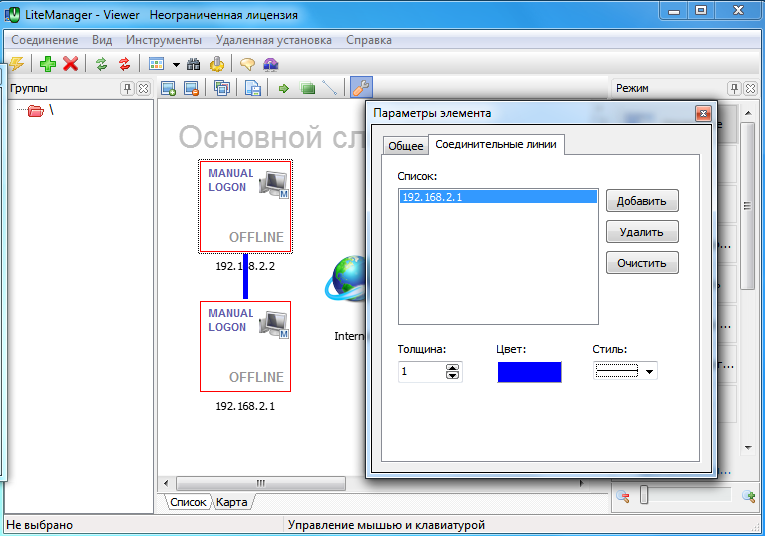Select the connecting line tool icon
This screenshot has height=536, width=765.
pyautogui.click(x=330, y=88)
